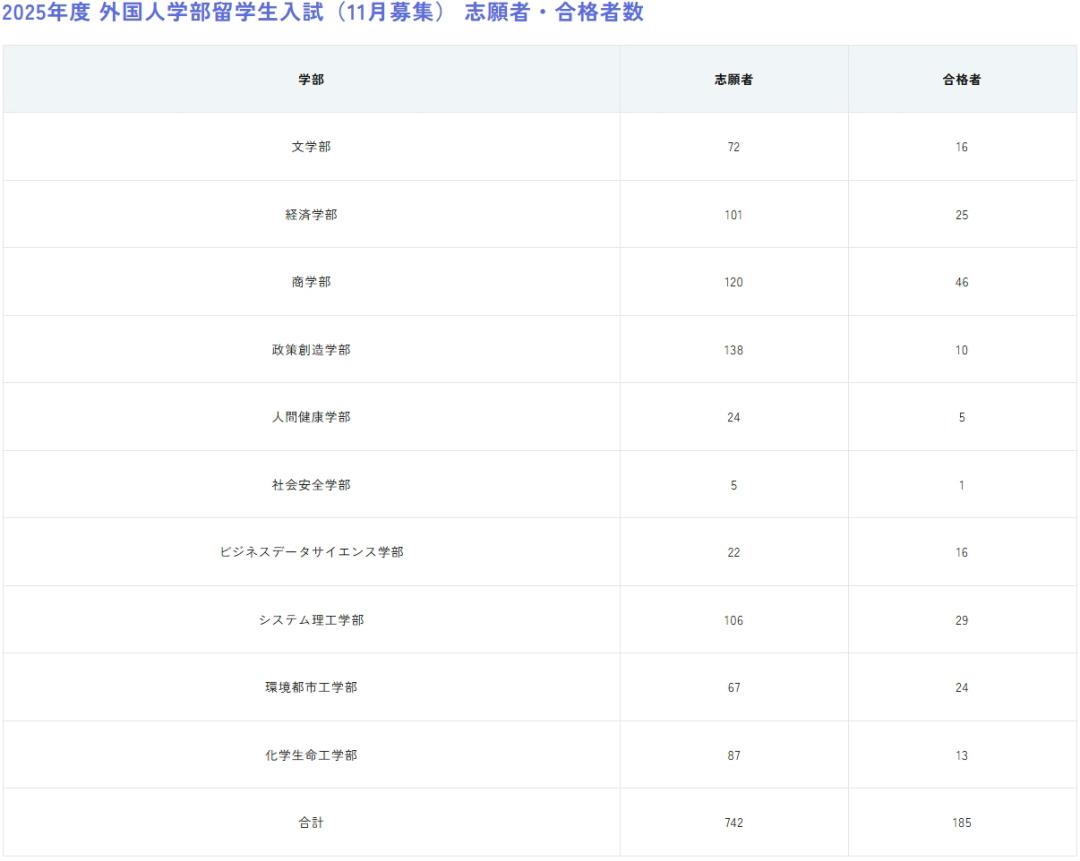
Task: Click the 101 applicants cell for 経済学部
Action: click(734, 215)
